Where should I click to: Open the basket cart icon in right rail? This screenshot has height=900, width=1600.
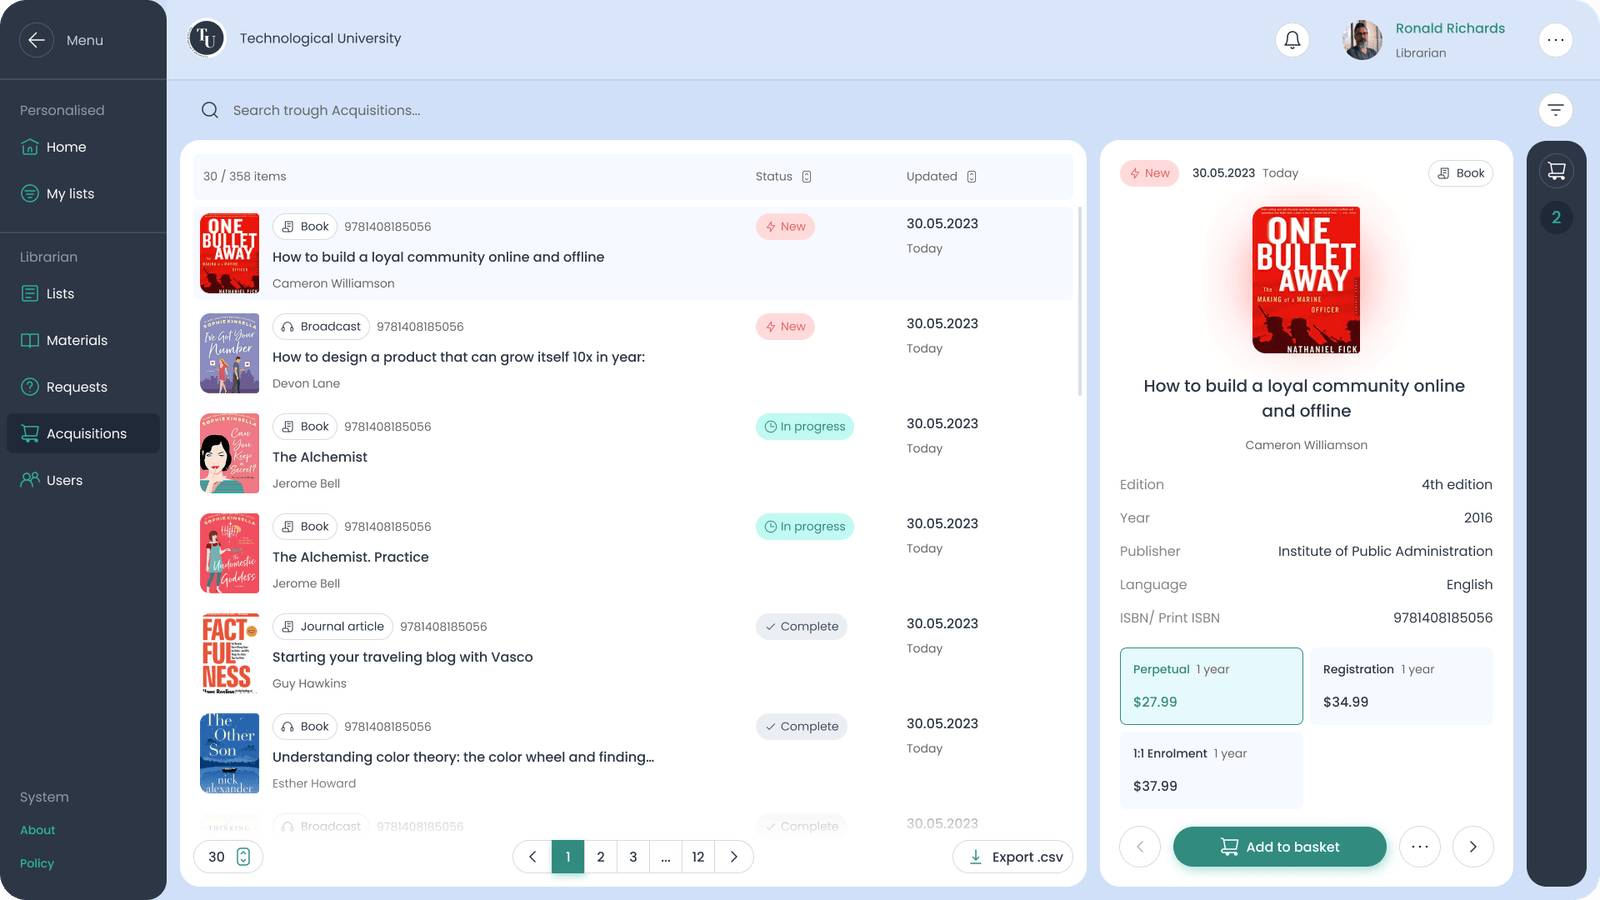tap(1556, 171)
